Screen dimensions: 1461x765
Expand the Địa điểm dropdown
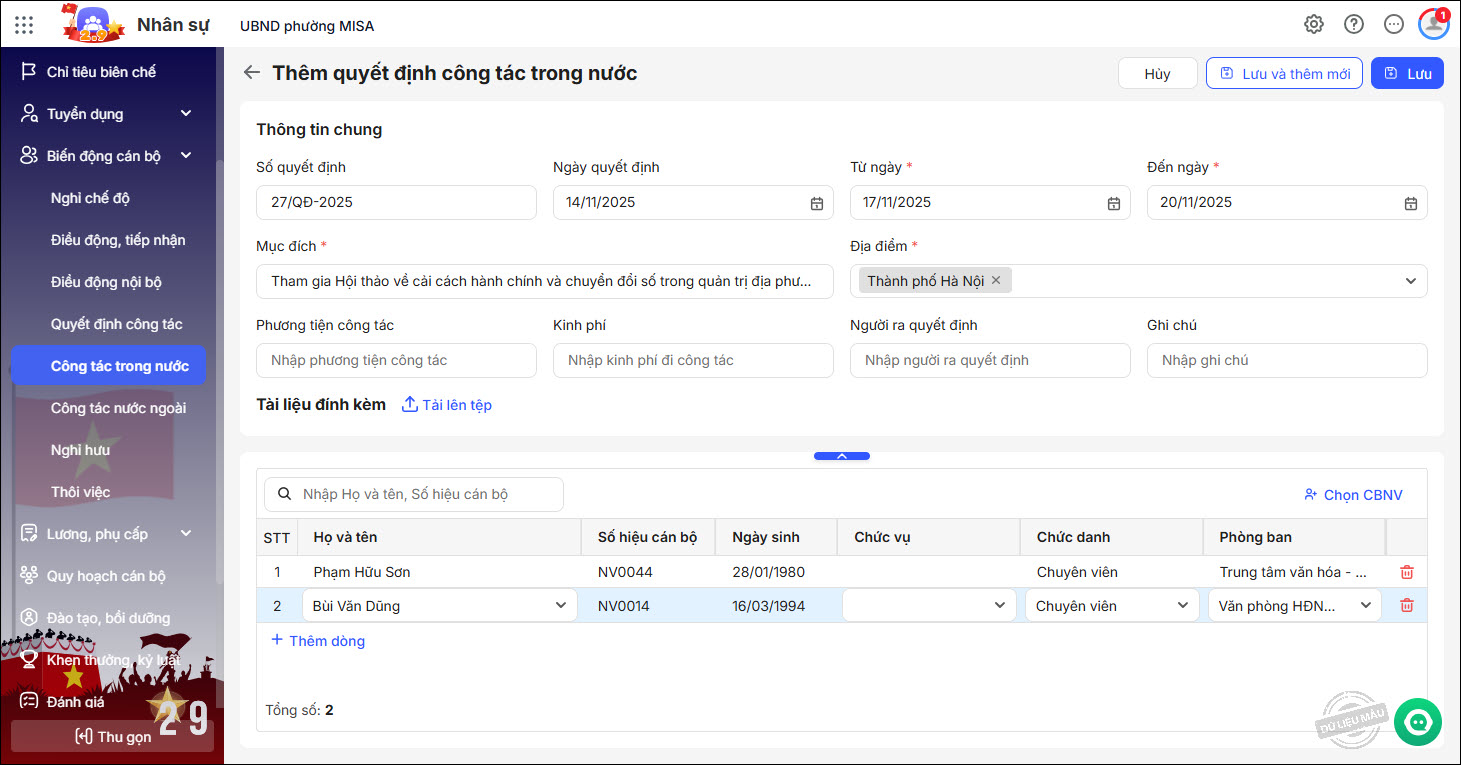pos(1410,282)
